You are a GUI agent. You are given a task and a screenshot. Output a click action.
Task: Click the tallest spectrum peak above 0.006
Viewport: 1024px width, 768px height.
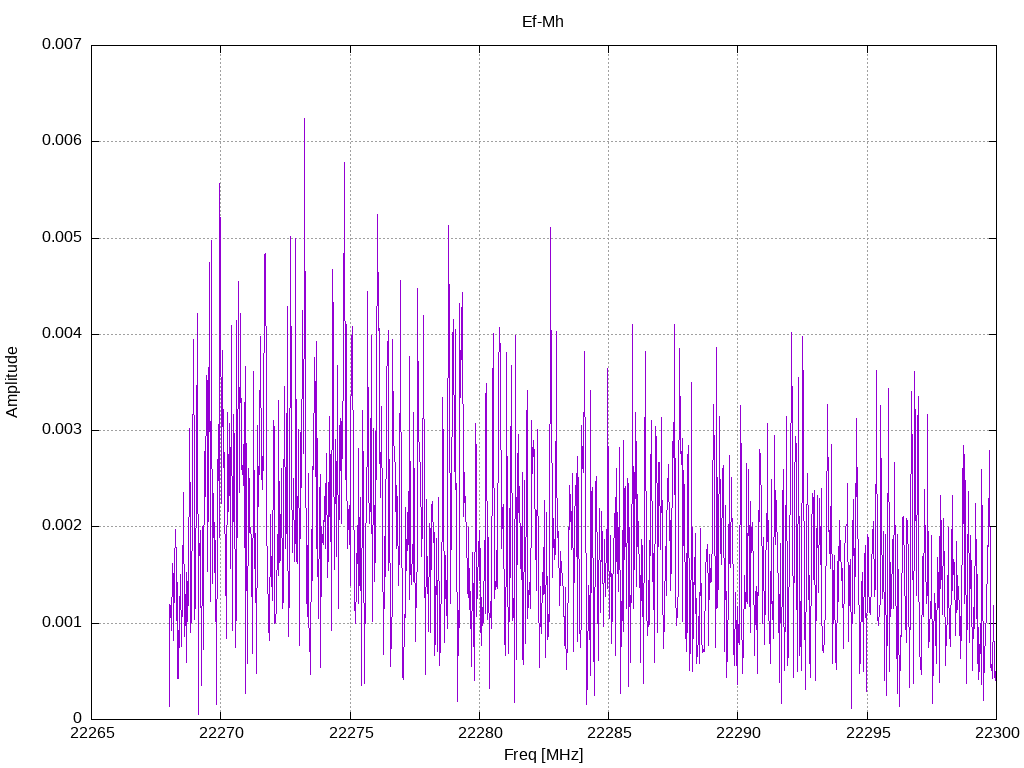(304, 121)
